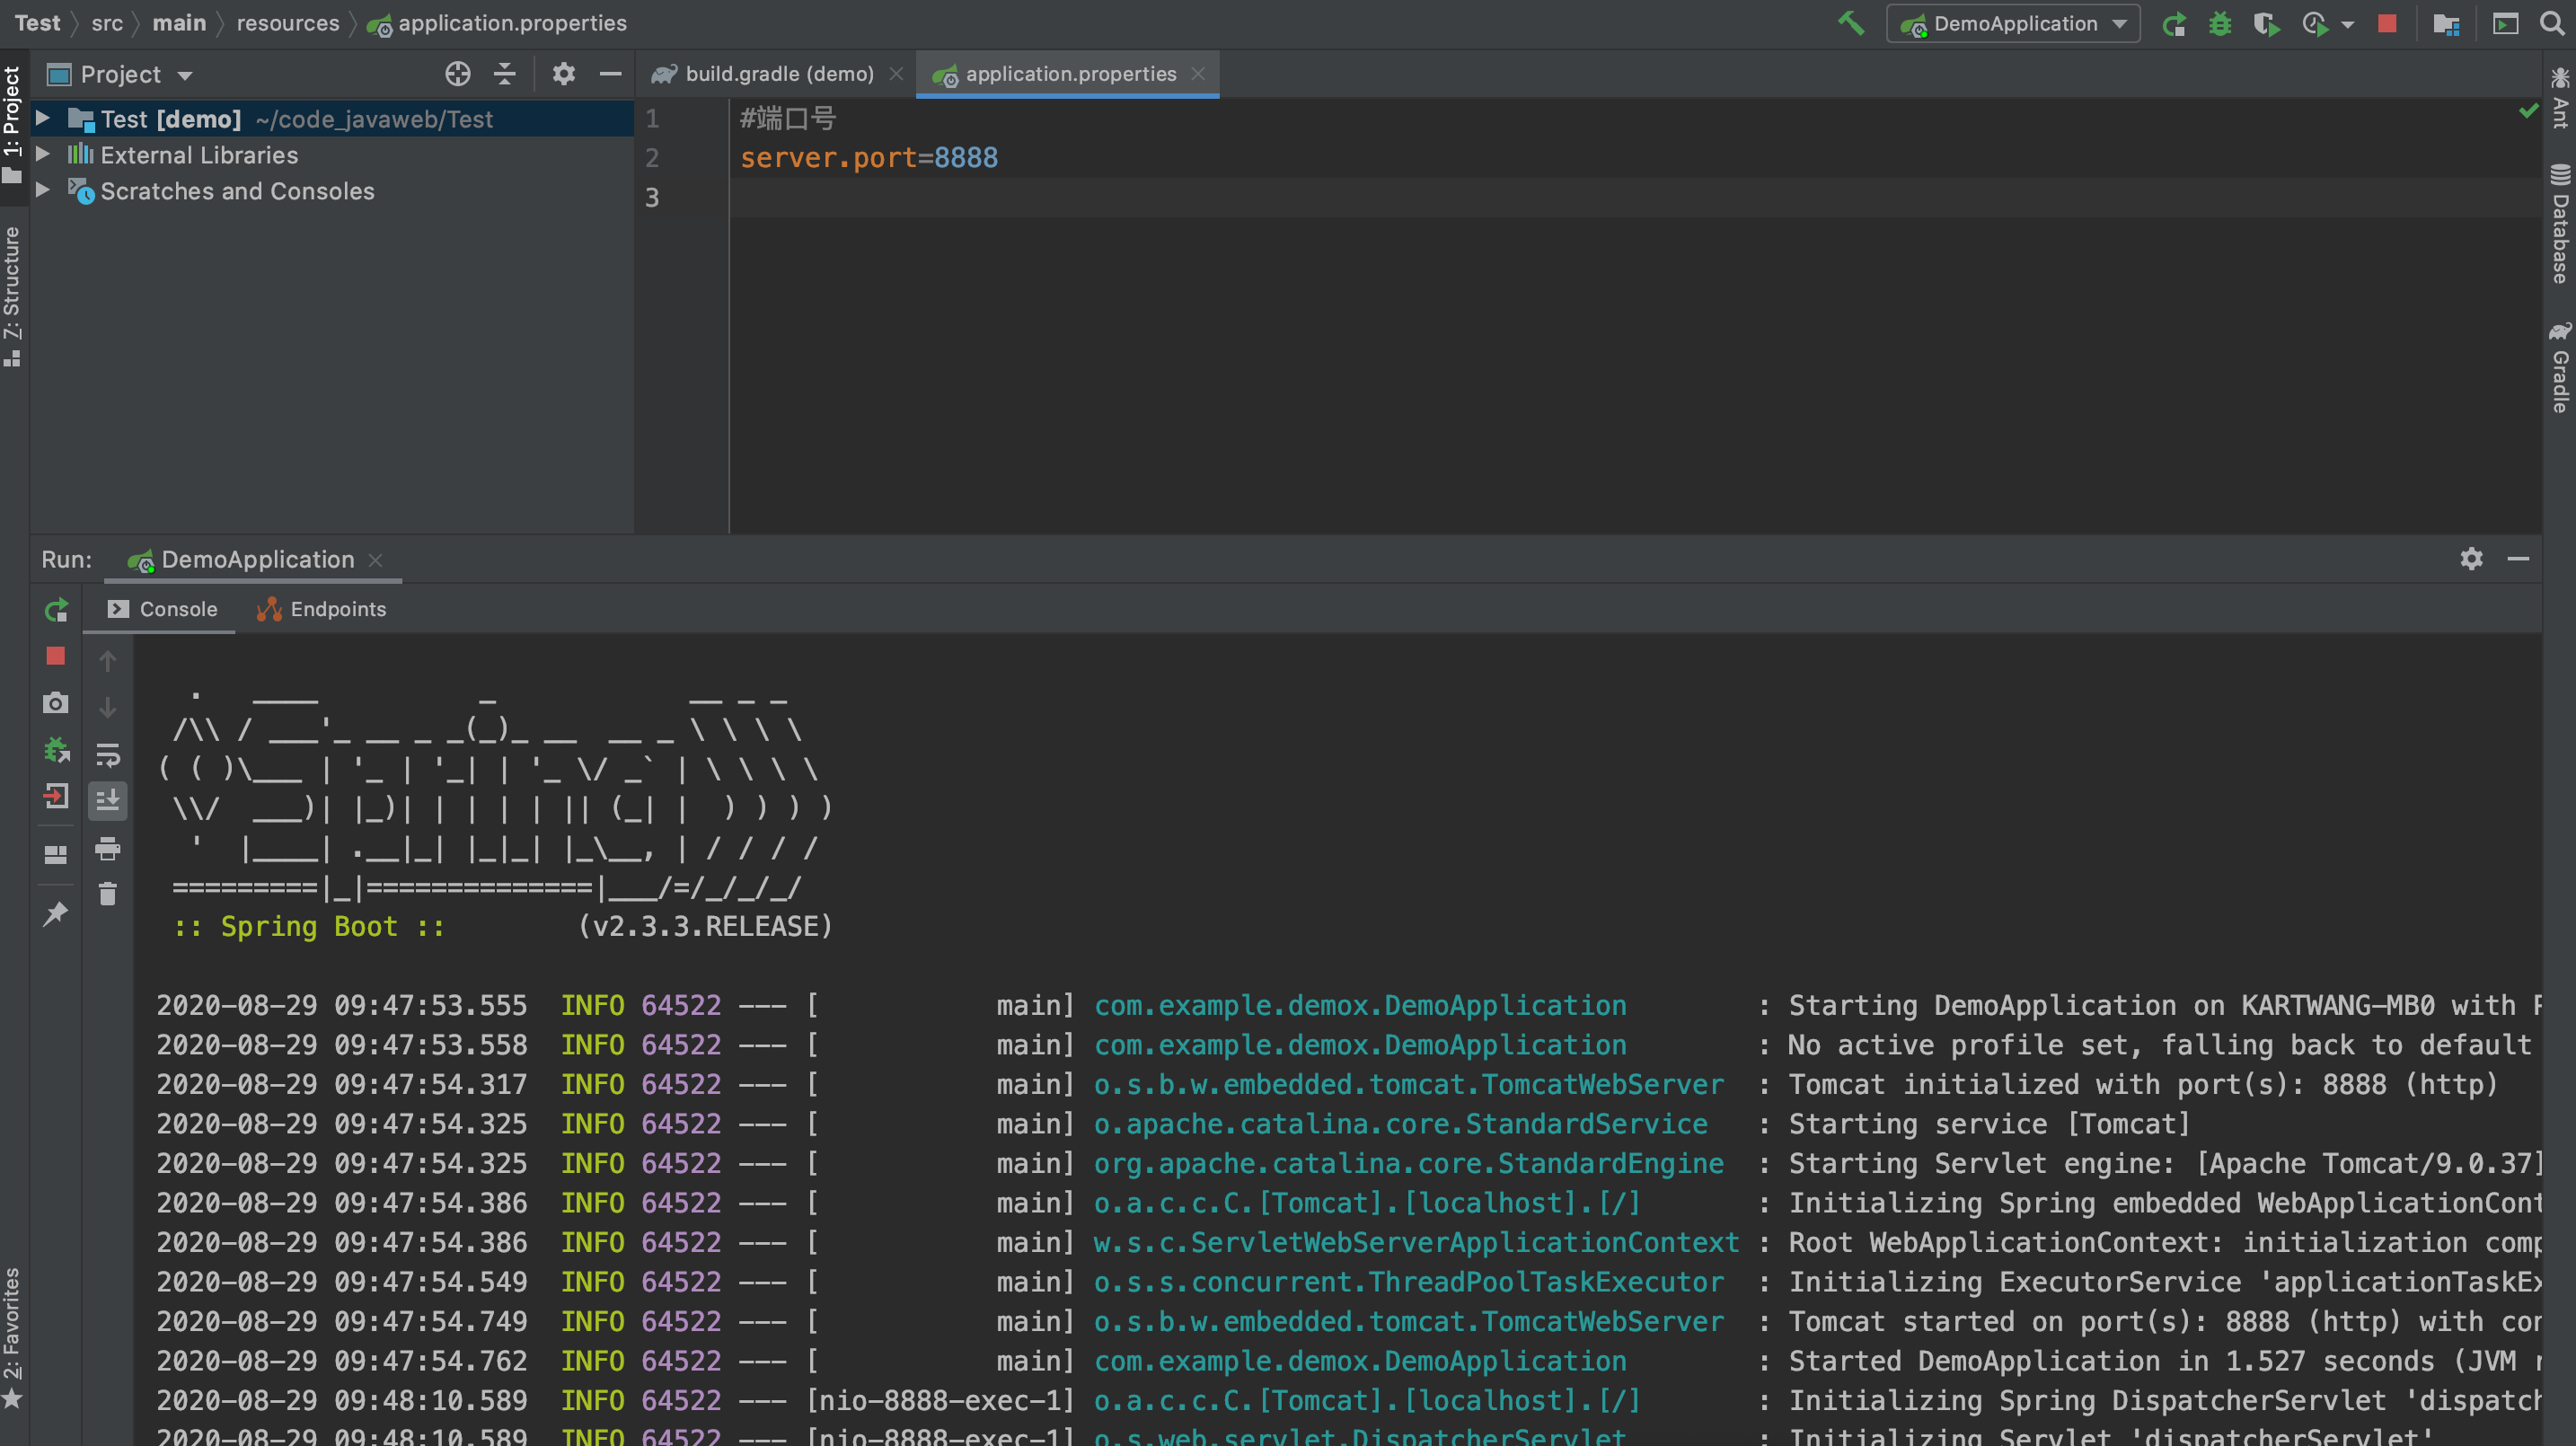The height and width of the screenshot is (1446, 2576).
Task: Click the server.port property line
Action: pyautogui.click(x=869, y=158)
